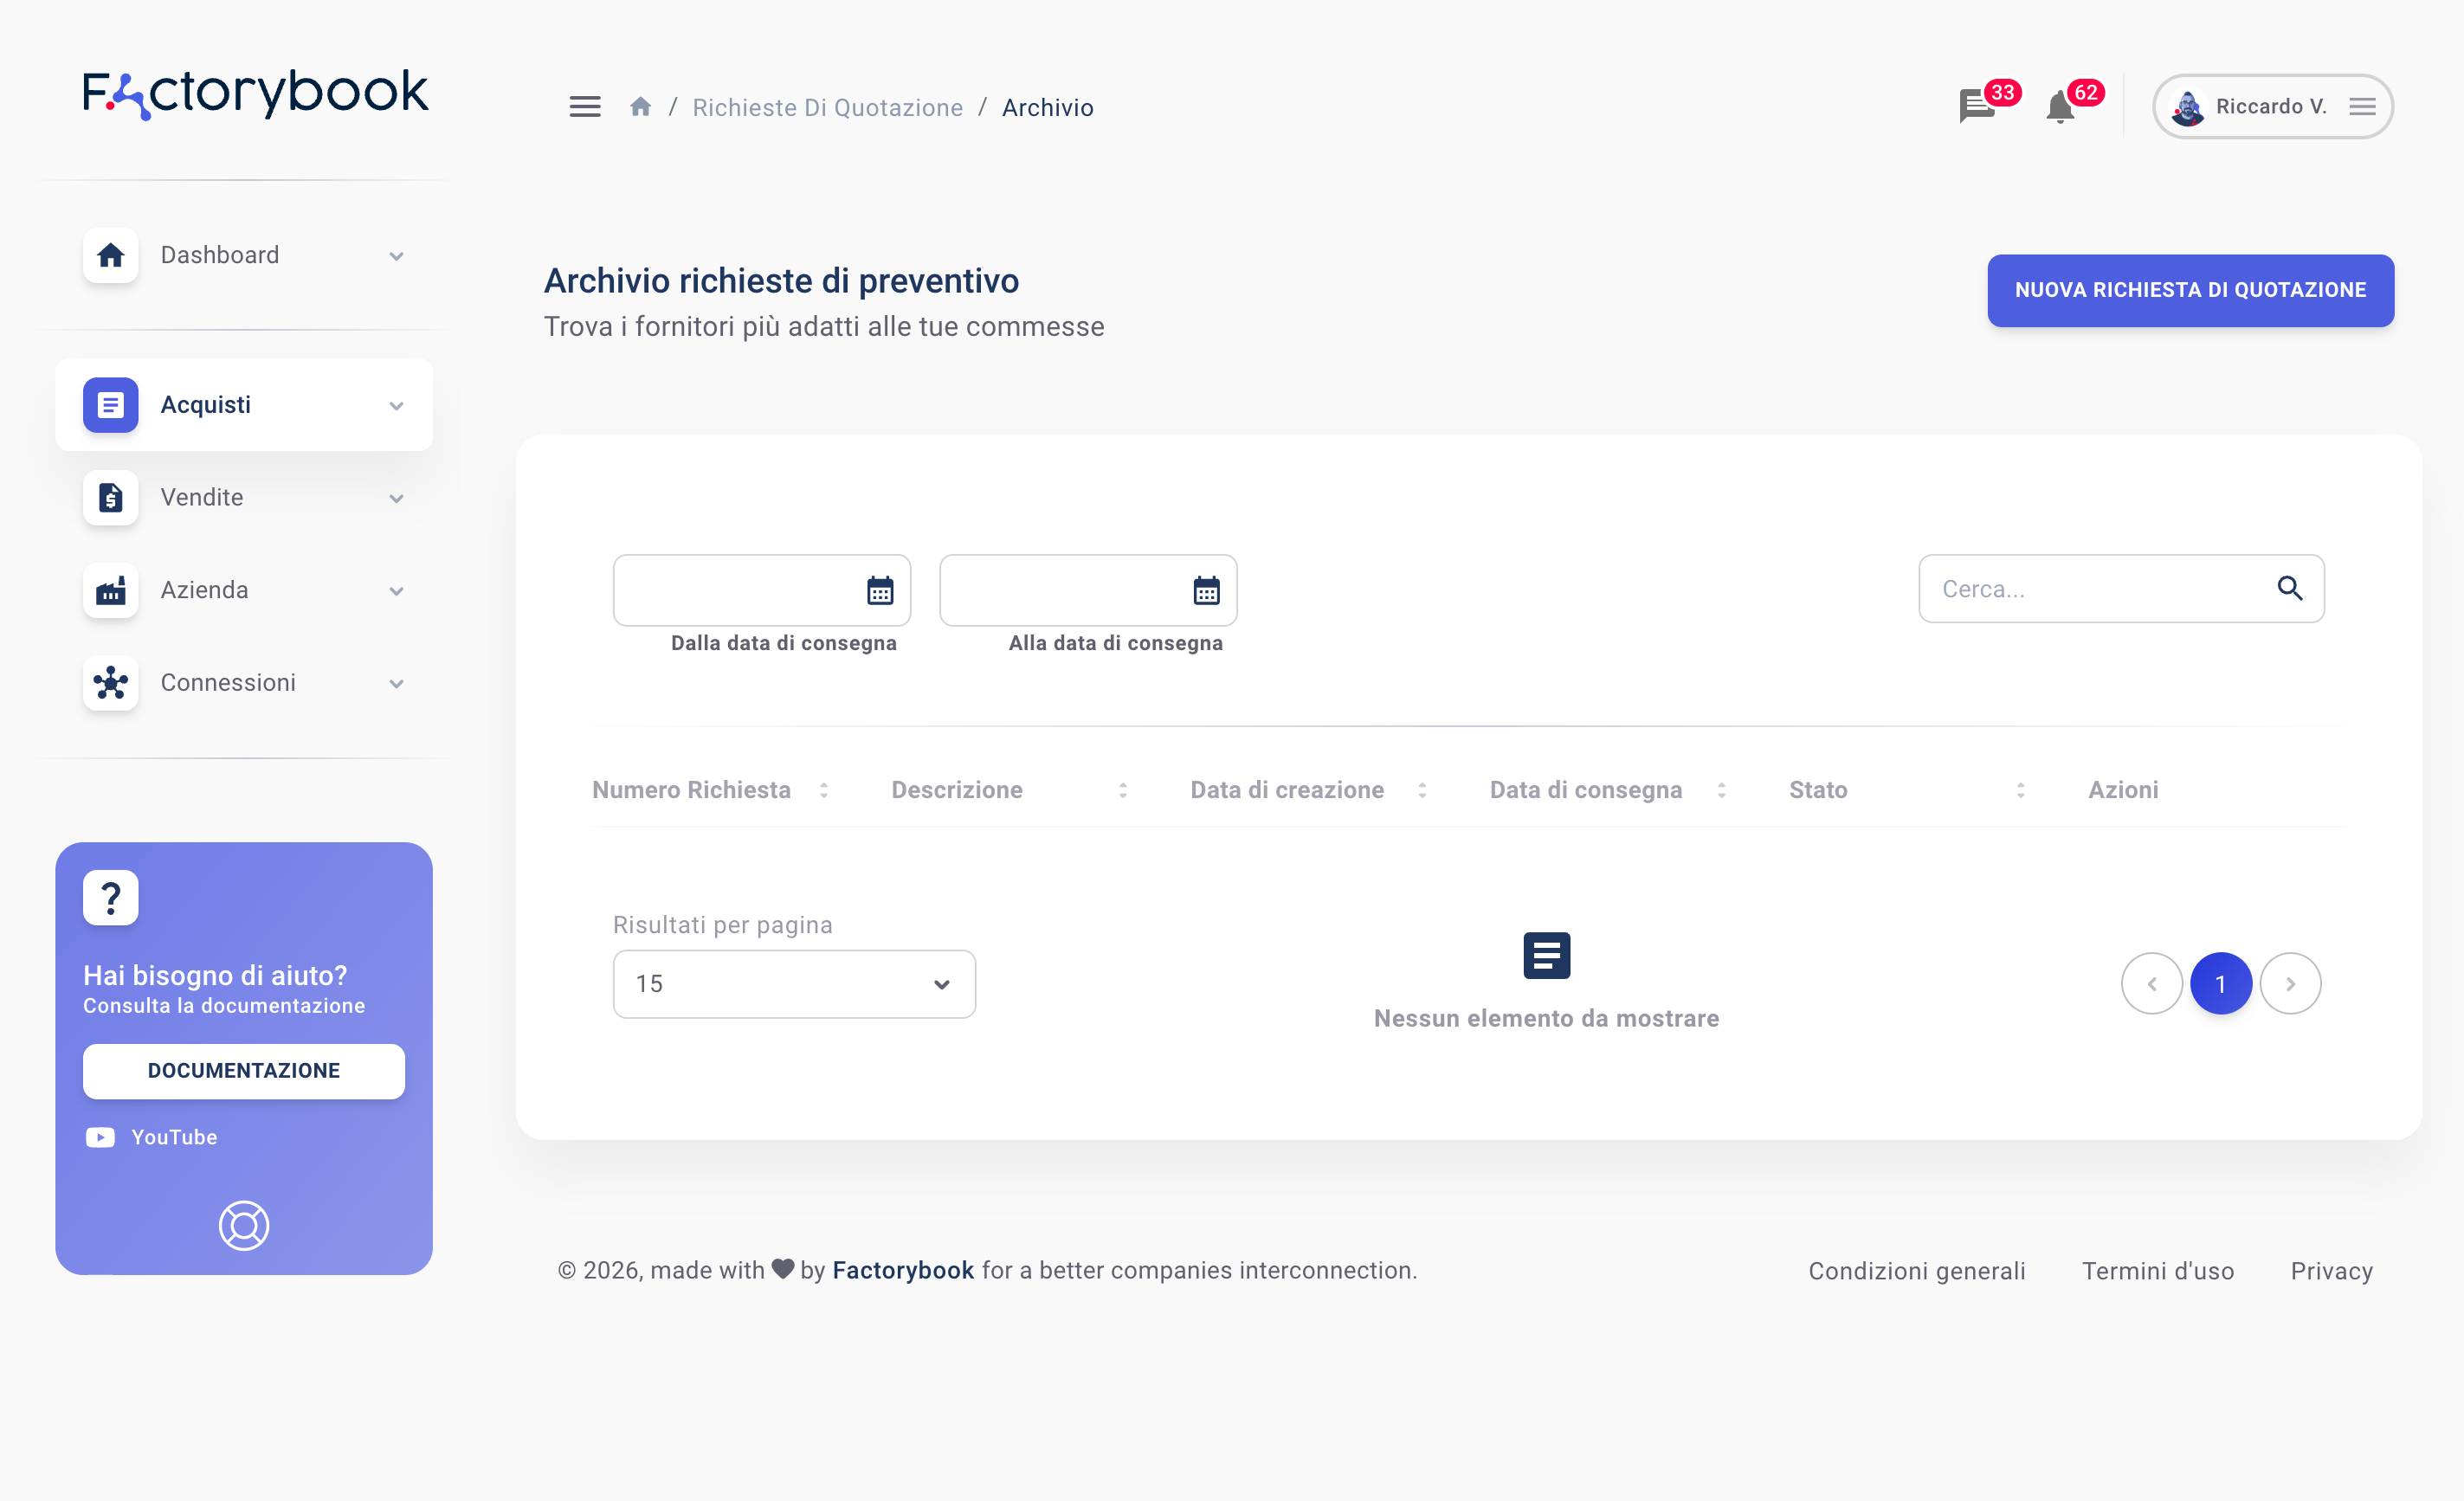Screen dimensions: 2464x1501
Task: Expand the Connessioni sidebar section
Action: 244,683
